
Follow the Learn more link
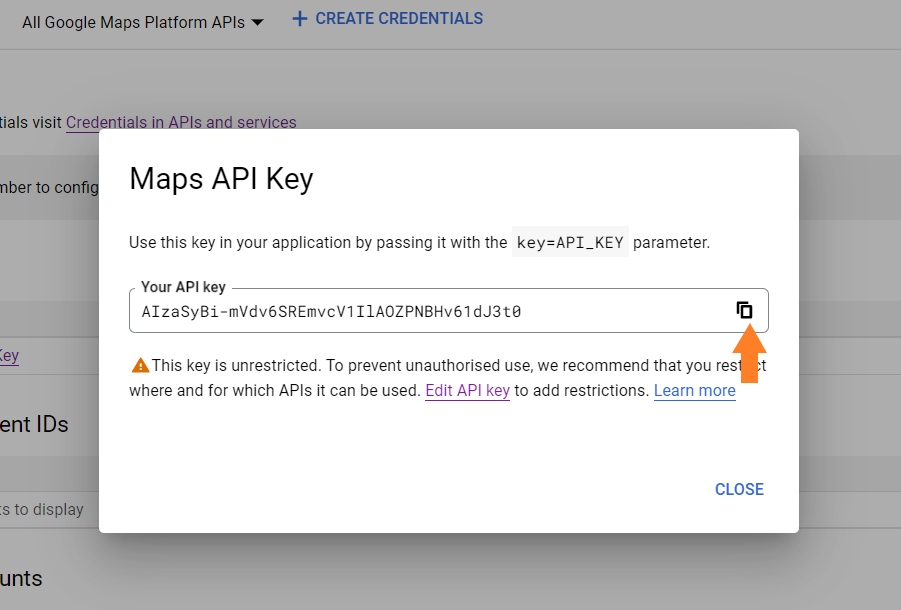695,391
